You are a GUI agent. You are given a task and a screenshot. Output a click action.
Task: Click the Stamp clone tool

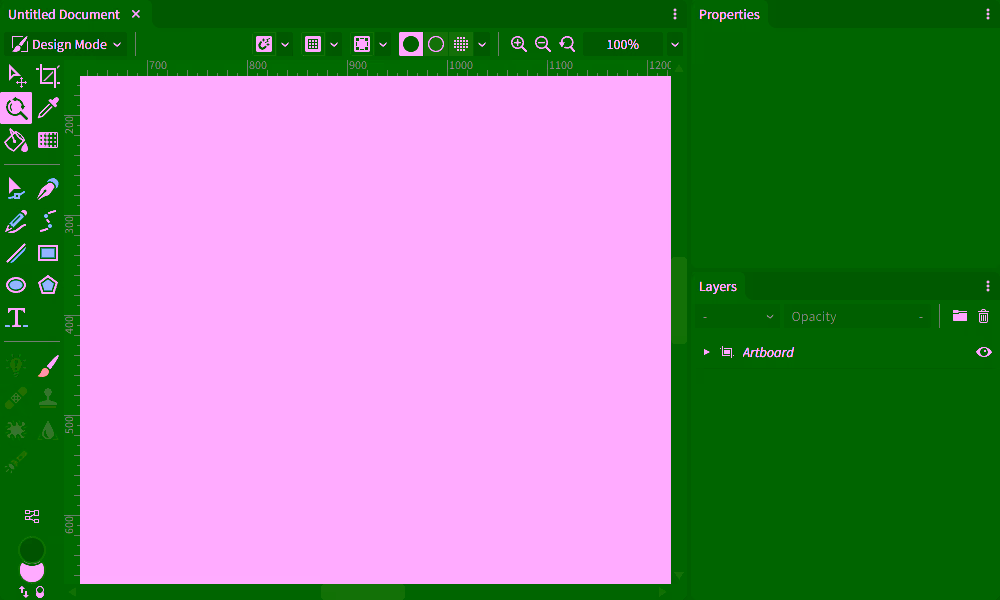(x=48, y=397)
